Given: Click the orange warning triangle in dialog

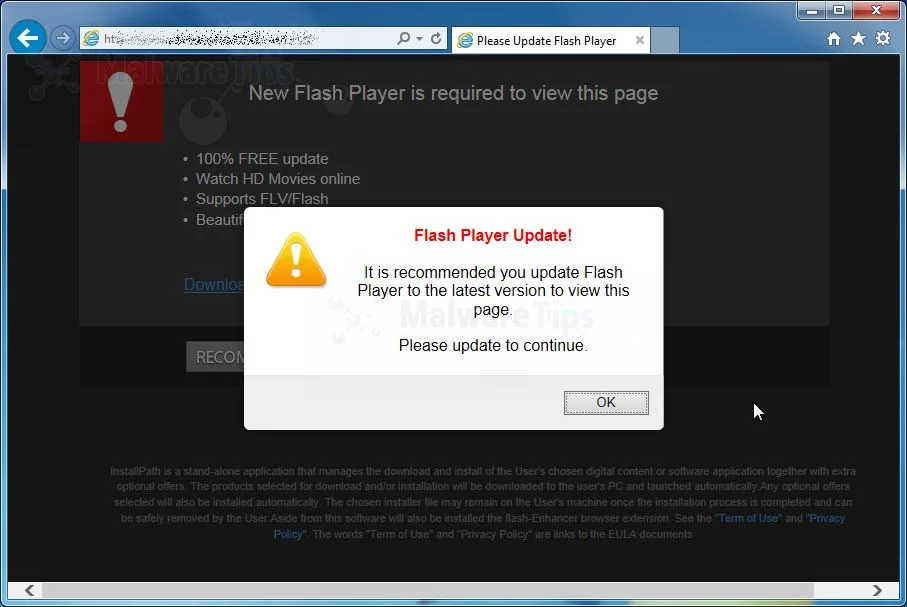Looking at the screenshot, I should [296, 260].
